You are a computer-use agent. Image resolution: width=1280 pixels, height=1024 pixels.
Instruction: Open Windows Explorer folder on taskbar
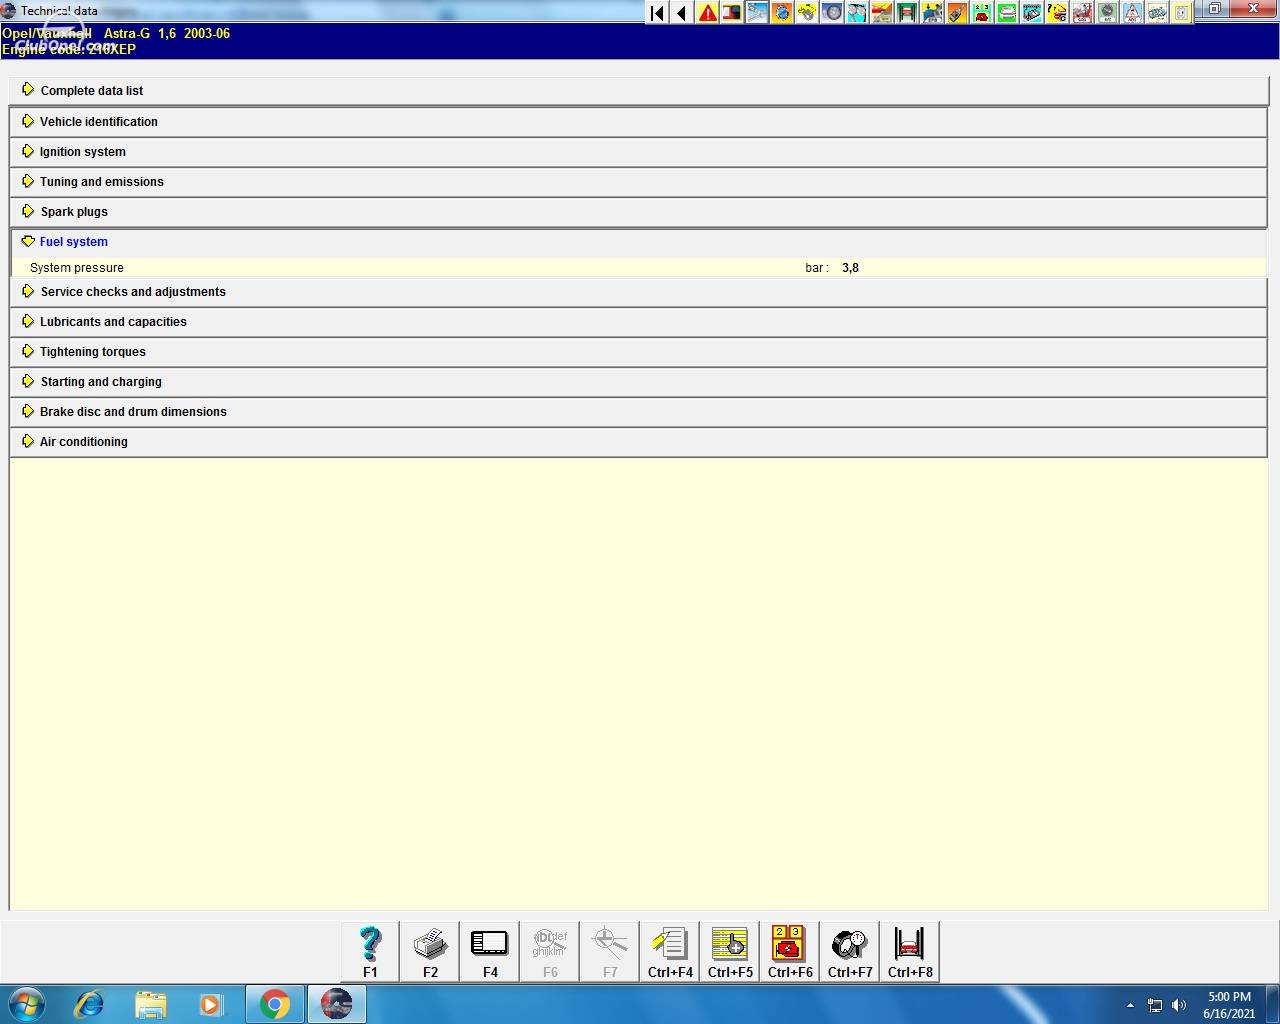150,1004
